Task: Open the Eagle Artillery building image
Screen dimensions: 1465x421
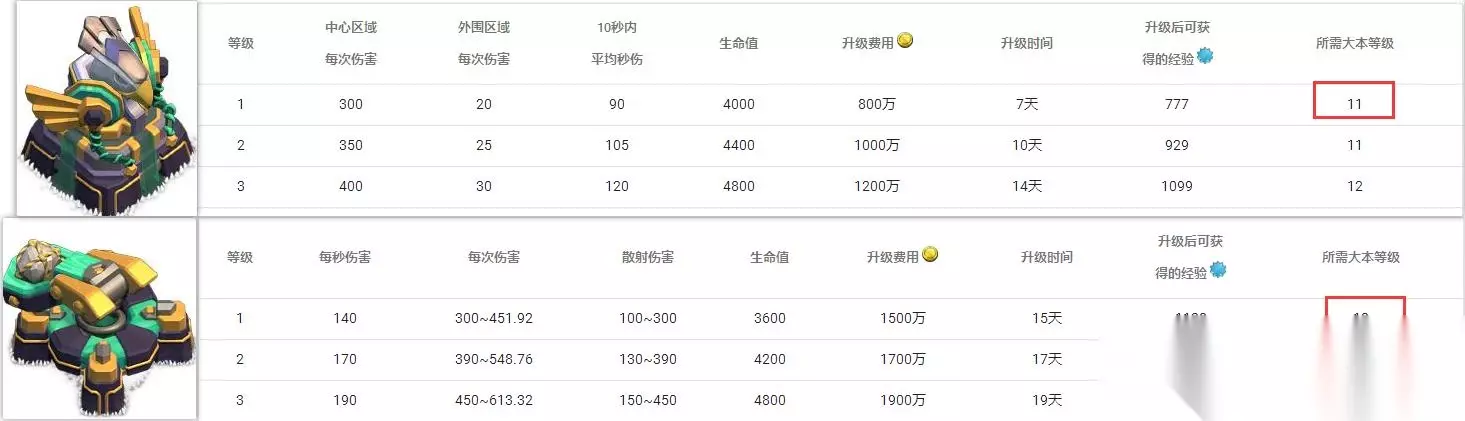Action: click(106, 107)
